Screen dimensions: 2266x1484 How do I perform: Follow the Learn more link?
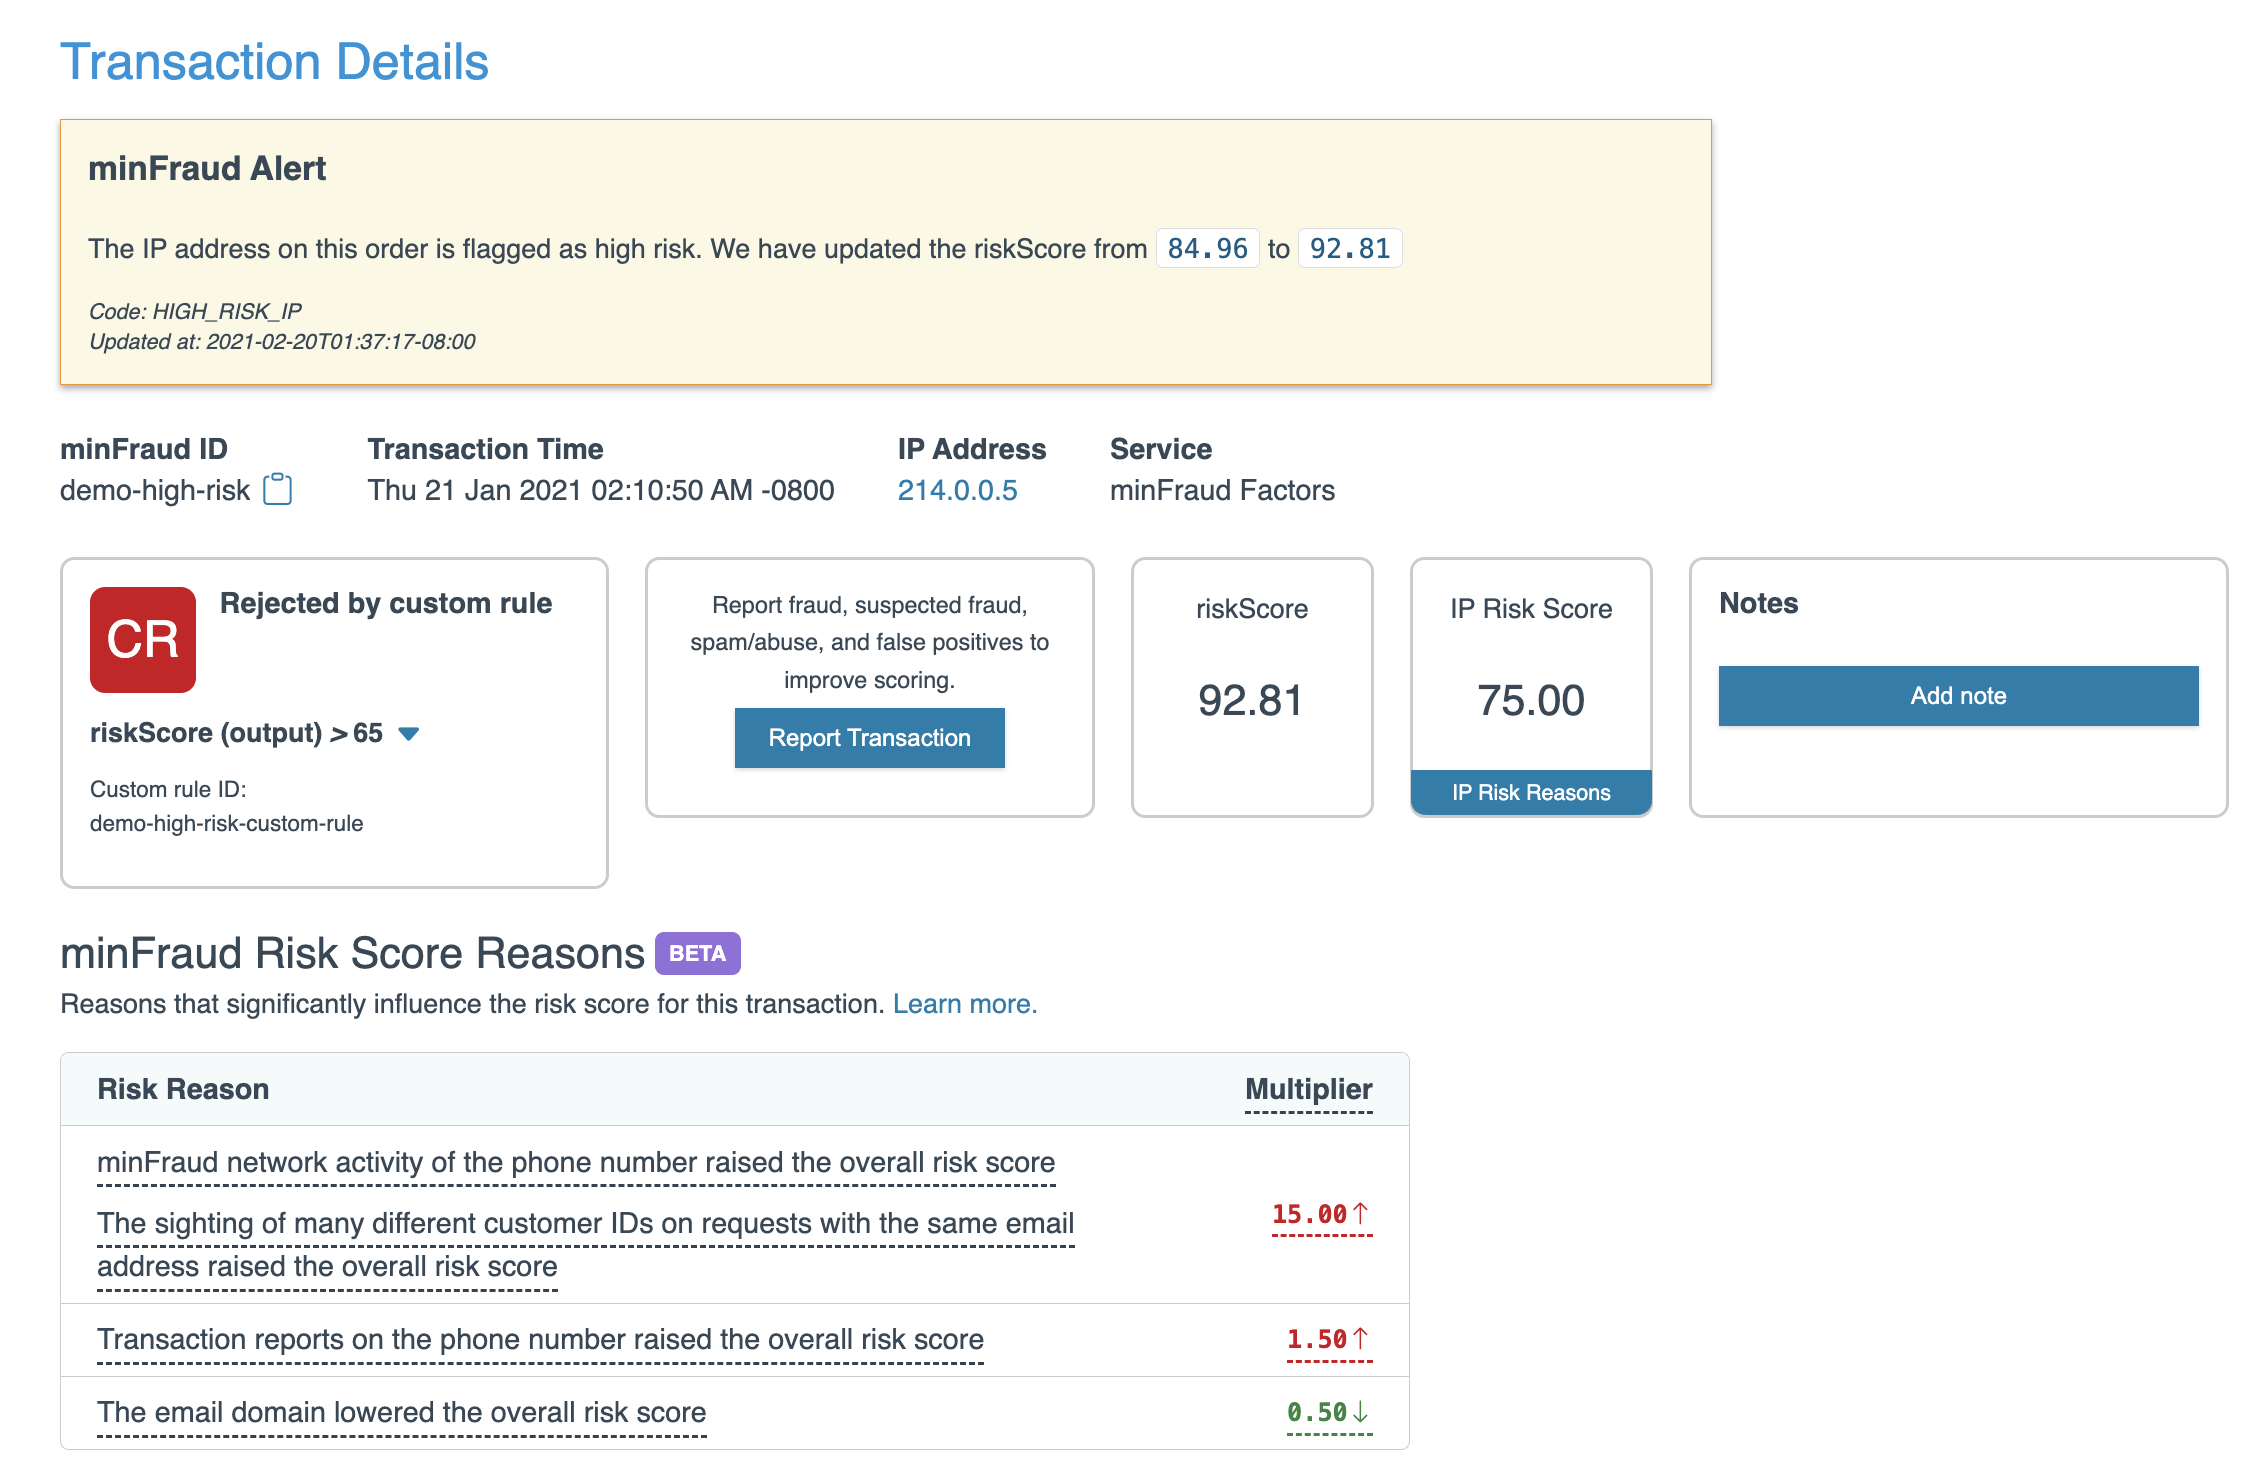964,1004
